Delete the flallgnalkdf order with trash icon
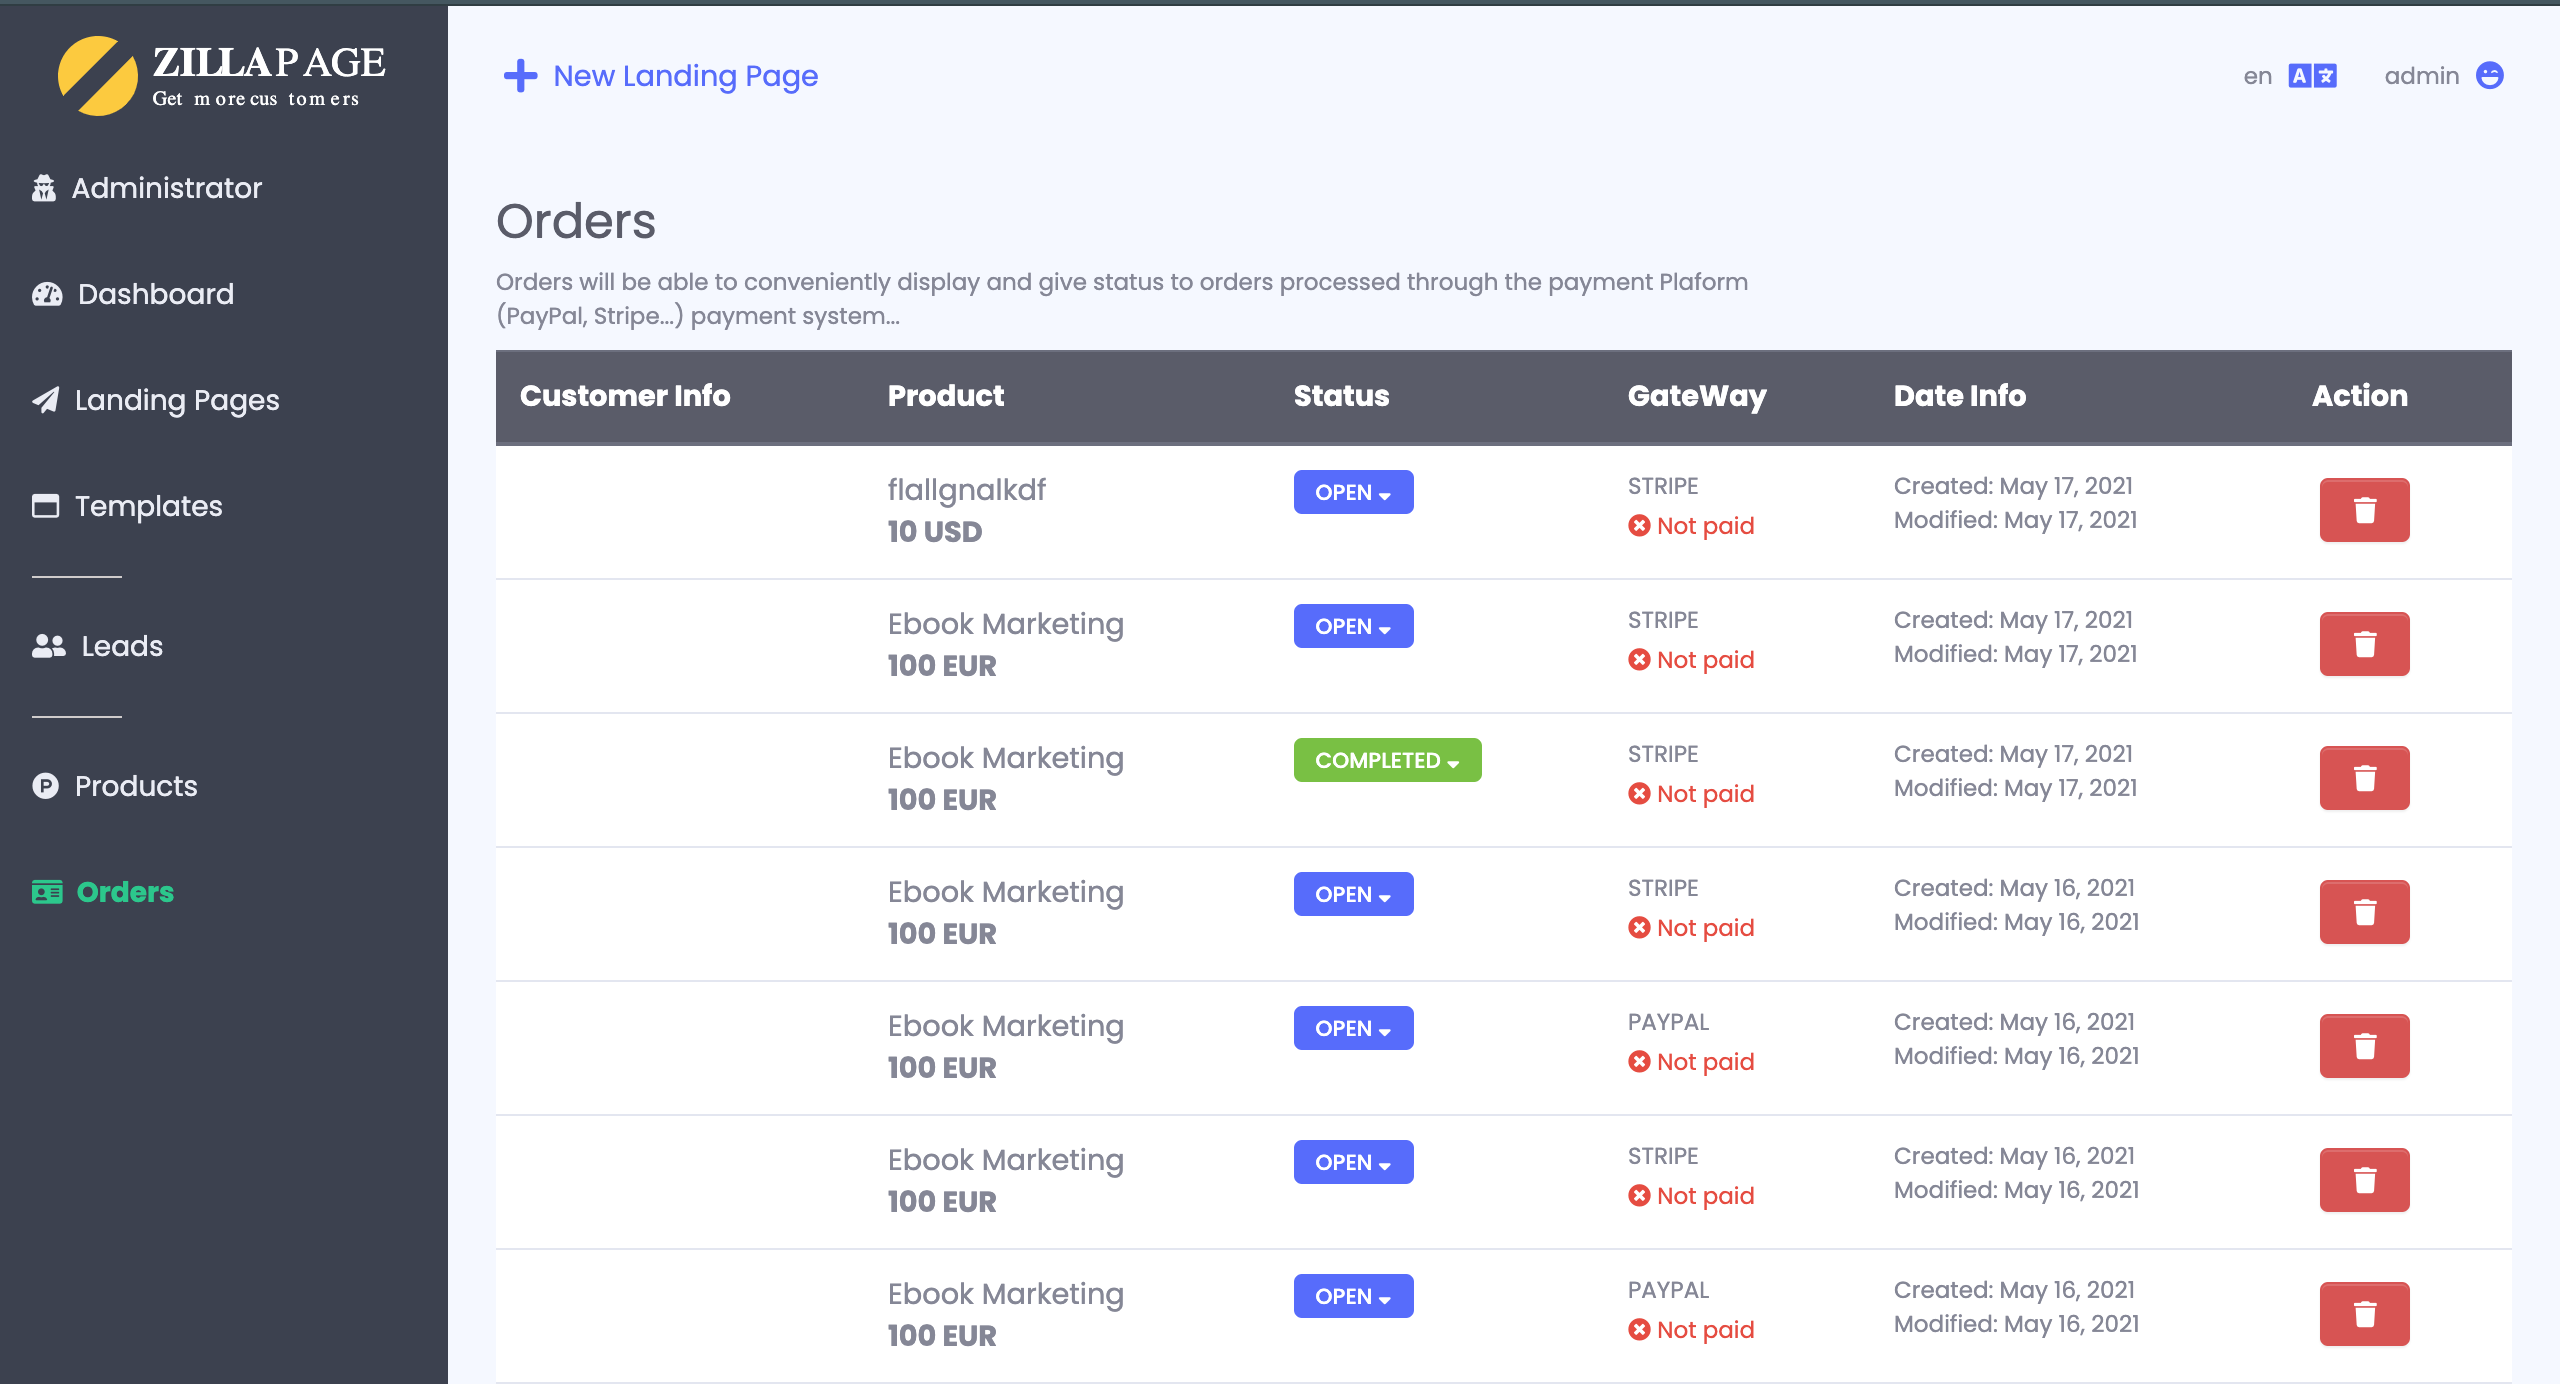This screenshot has height=1384, width=2560. [x=2364, y=510]
